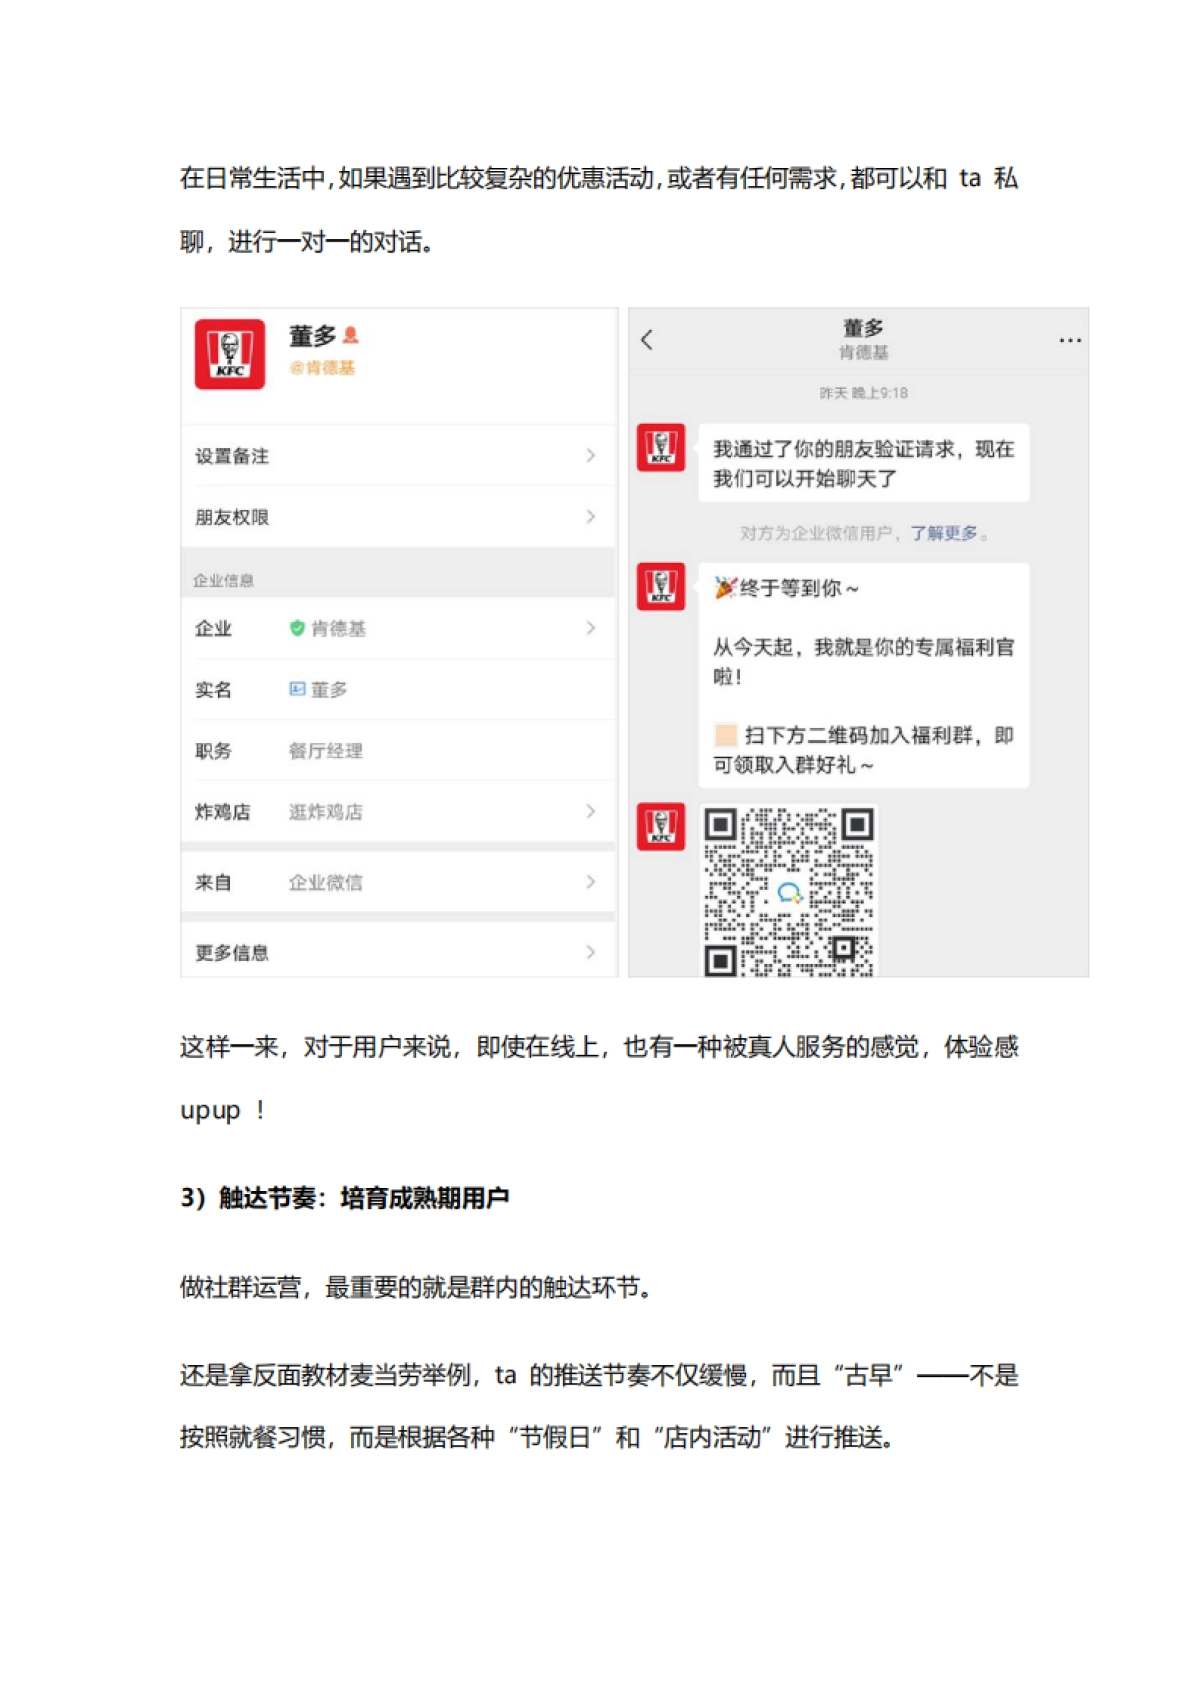This screenshot has width=1200, height=1698.
Task: Select the 餐厅经理 job title text
Action: tap(326, 751)
